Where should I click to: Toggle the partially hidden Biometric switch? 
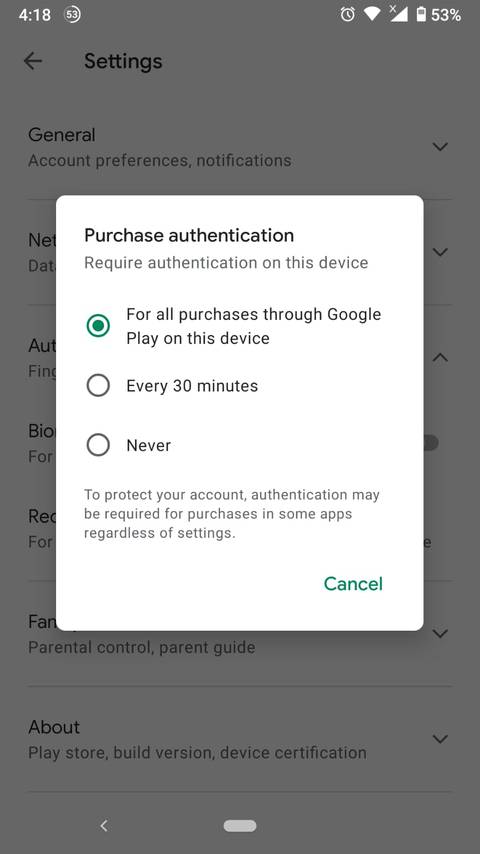coord(431,442)
